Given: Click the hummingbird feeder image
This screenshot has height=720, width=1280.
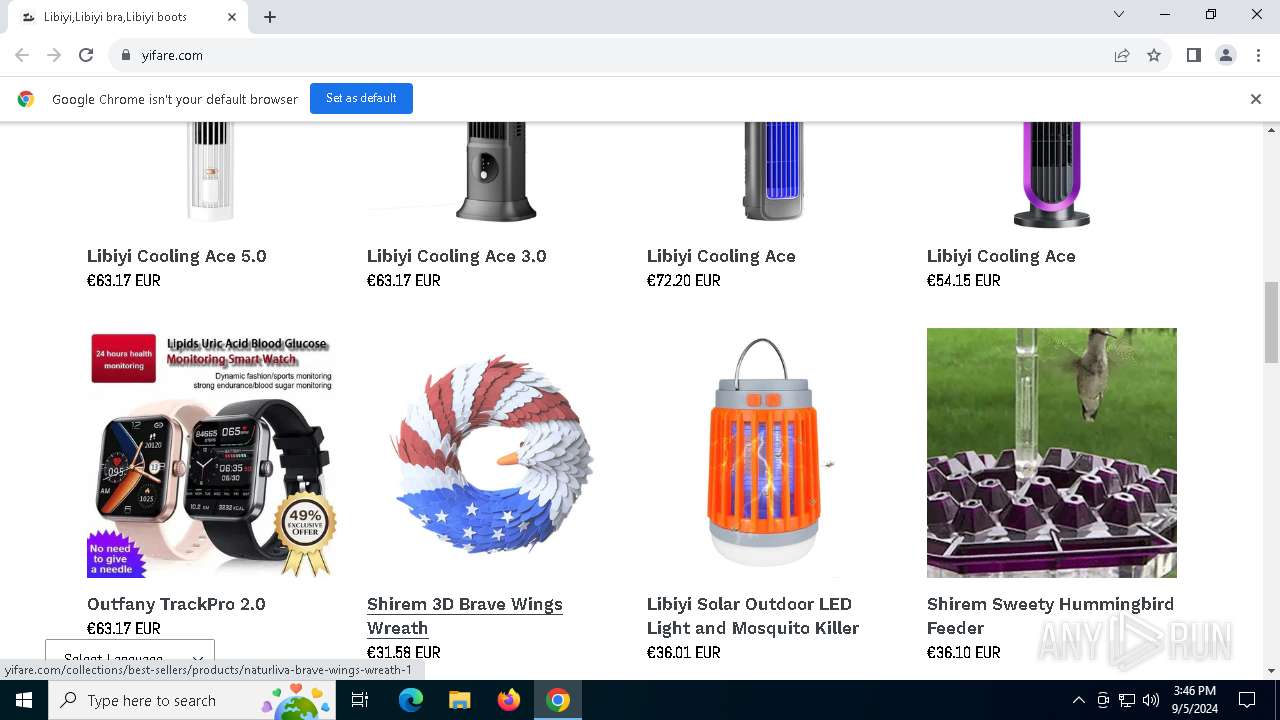Looking at the screenshot, I should (1052, 453).
